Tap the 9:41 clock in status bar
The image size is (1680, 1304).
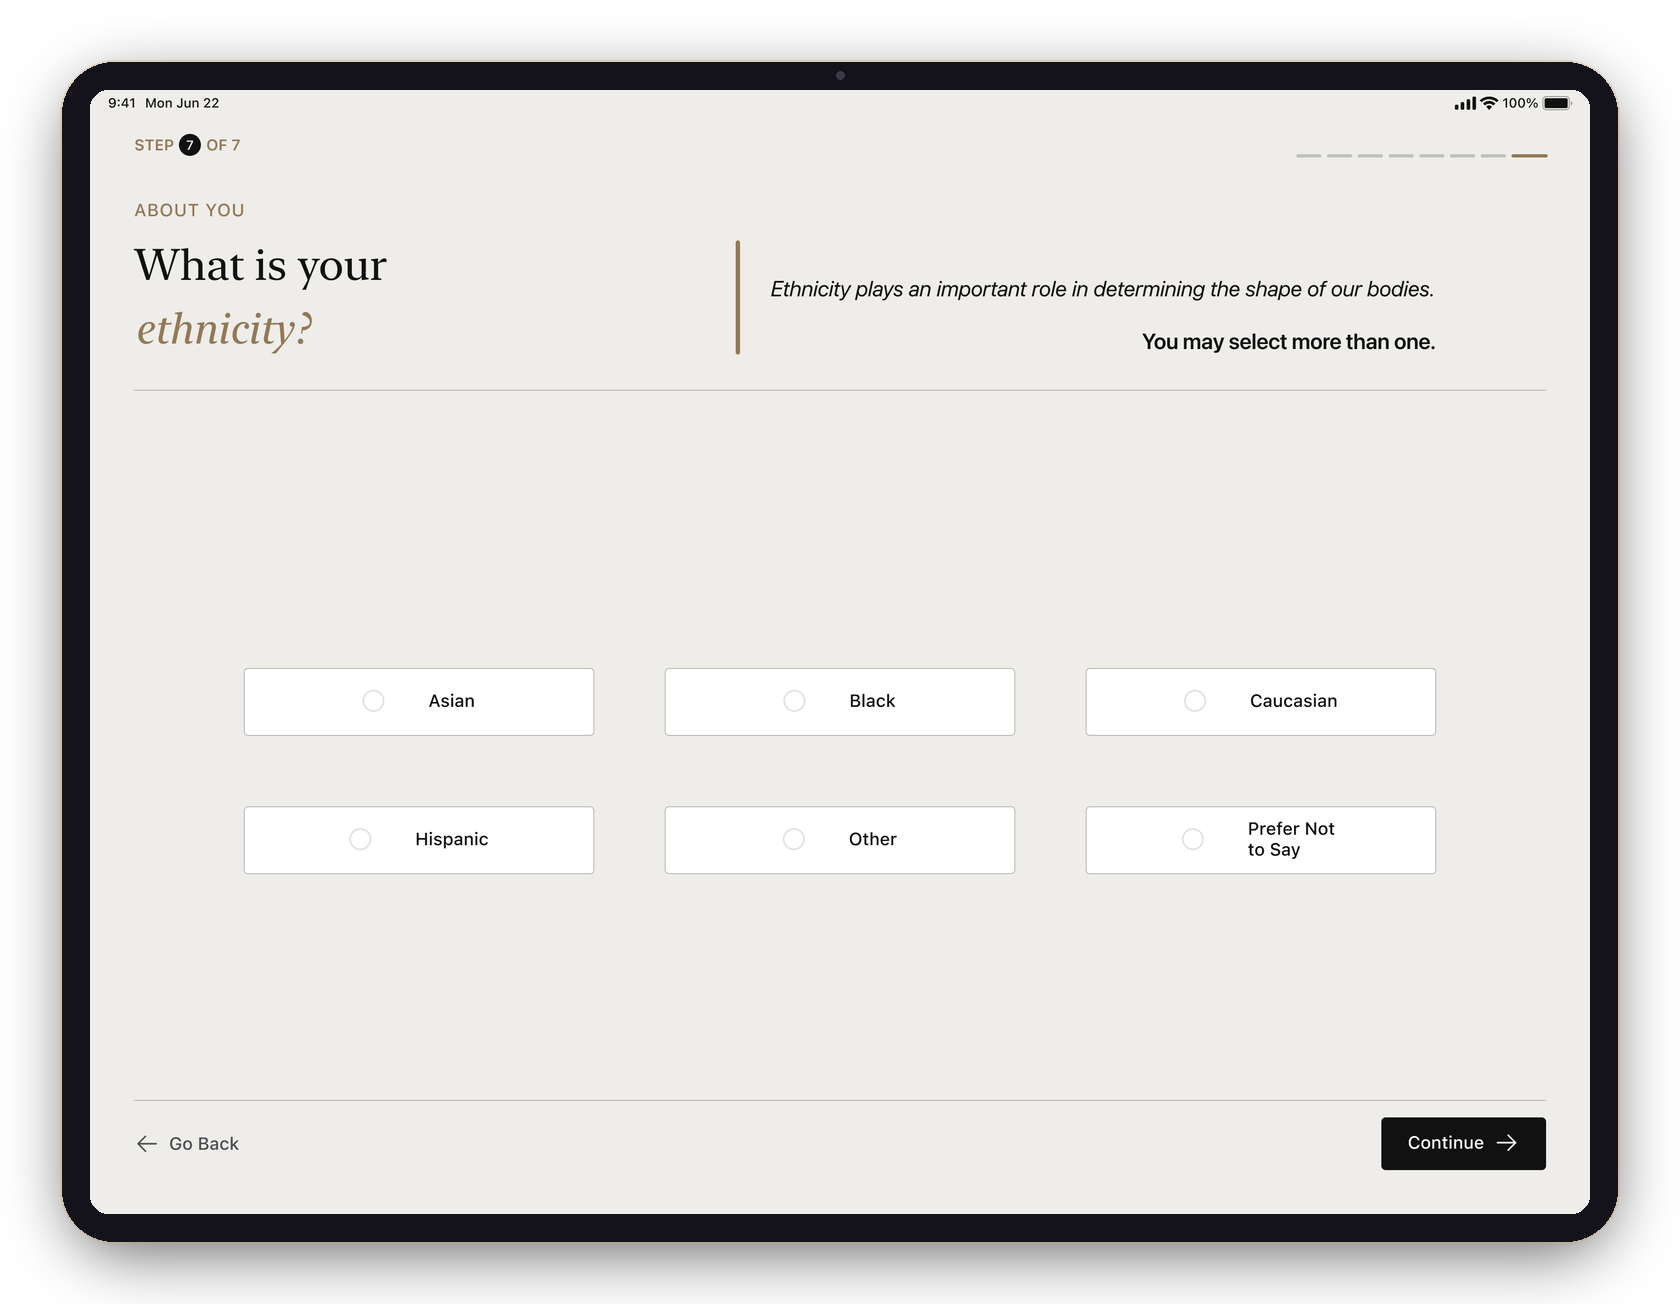(122, 103)
